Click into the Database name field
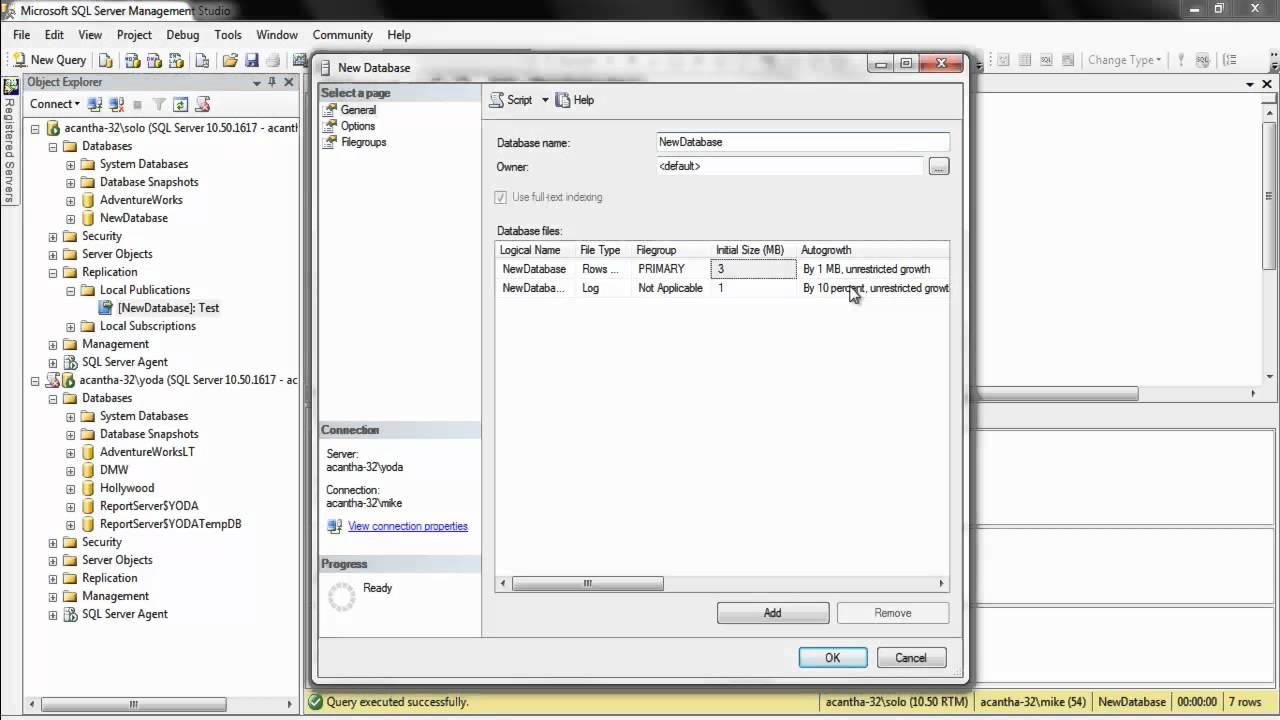Screen dimensions: 1280x720 (x=802, y=142)
